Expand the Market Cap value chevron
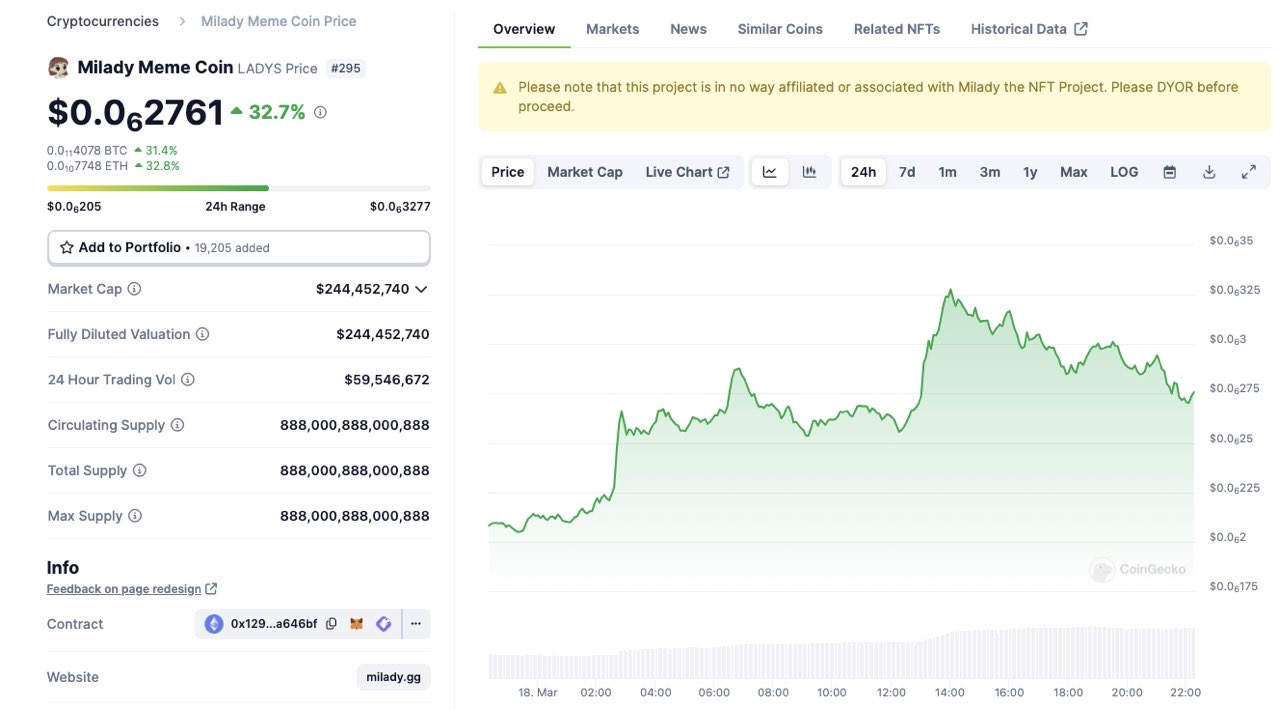The height and width of the screenshot is (710, 1280). 421,289
